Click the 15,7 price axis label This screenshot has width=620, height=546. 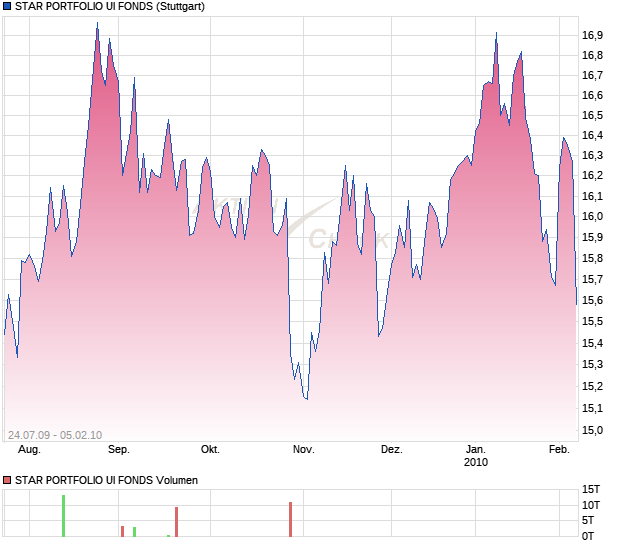[x=592, y=280]
